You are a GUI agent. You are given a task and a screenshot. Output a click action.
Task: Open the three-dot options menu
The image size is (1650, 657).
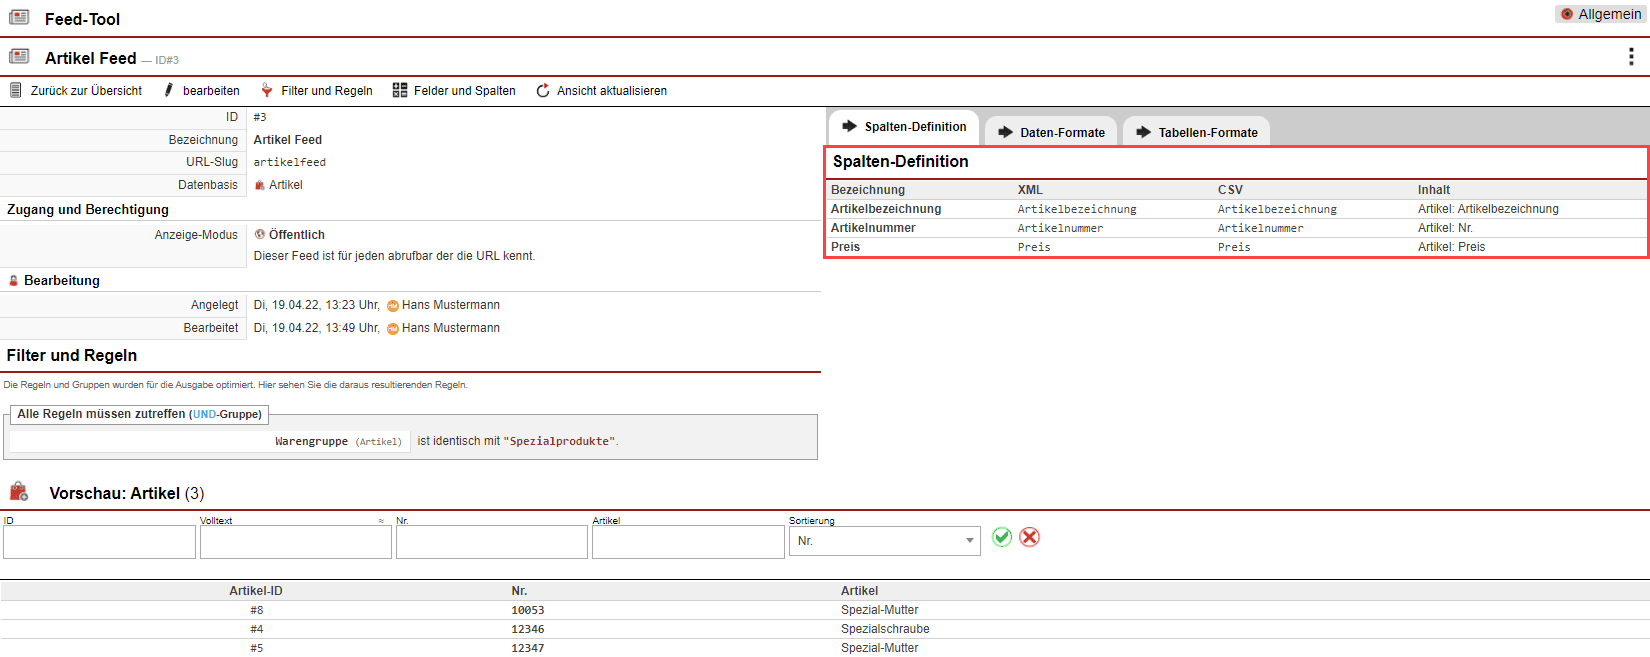click(1631, 57)
